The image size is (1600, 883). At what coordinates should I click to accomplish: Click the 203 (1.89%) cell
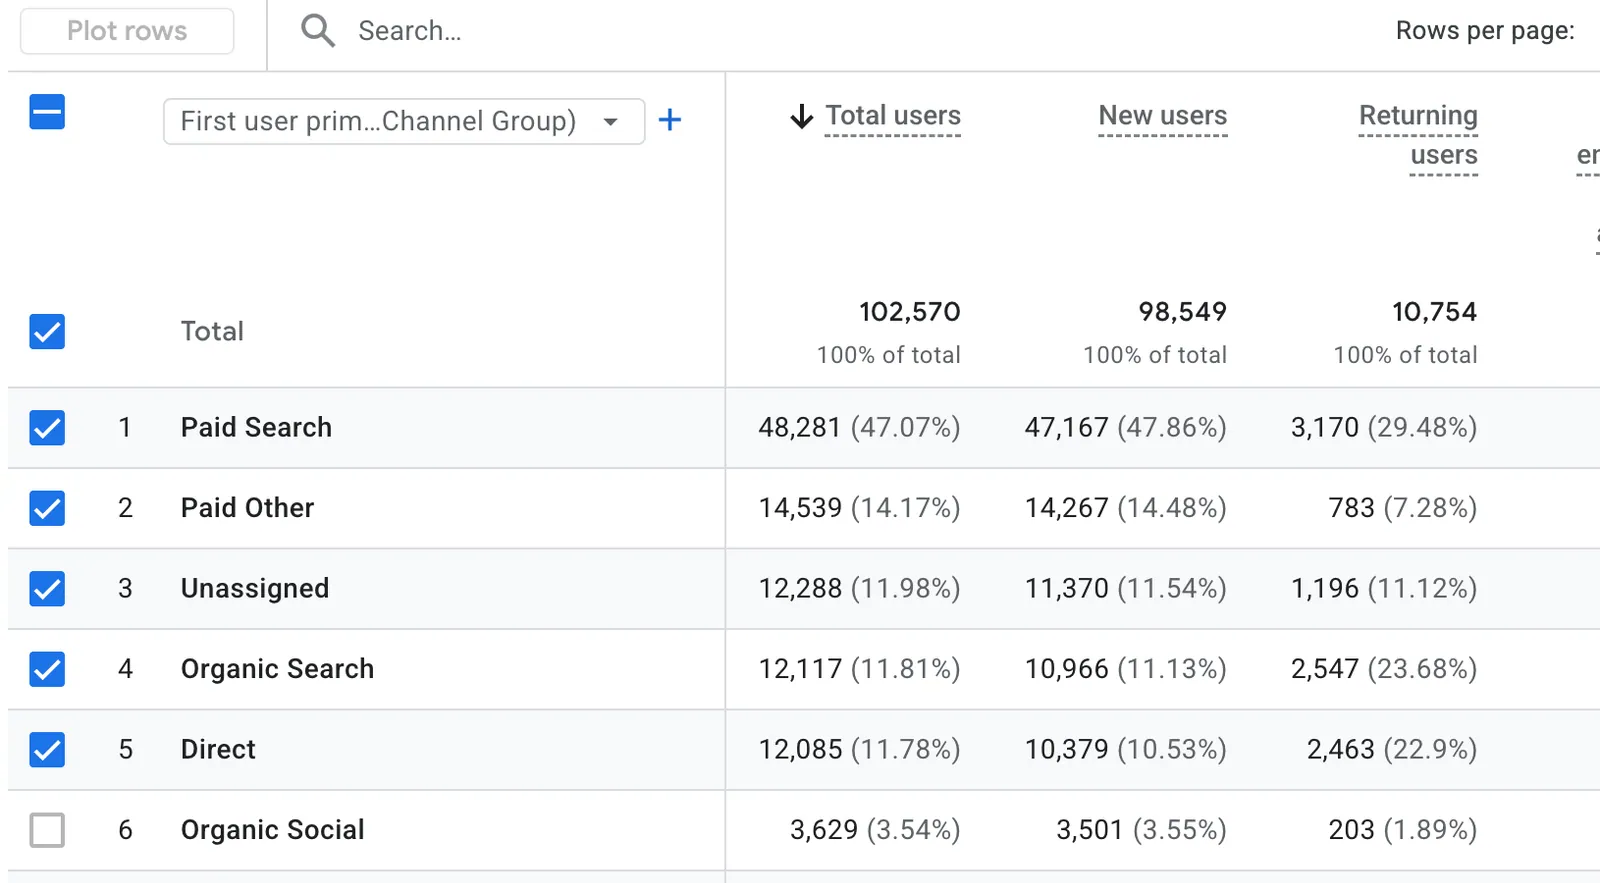[x=1403, y=830]
